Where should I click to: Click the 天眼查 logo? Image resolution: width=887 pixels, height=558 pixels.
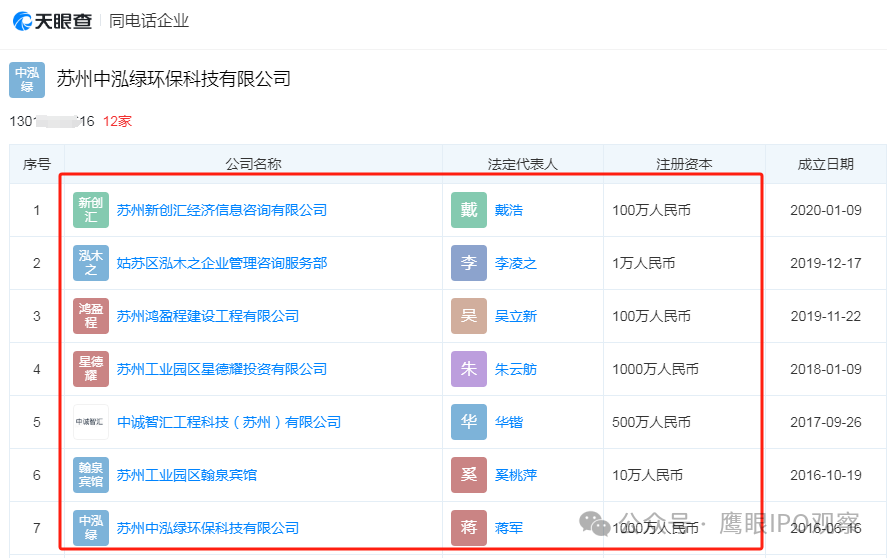[x=52, y=22]
